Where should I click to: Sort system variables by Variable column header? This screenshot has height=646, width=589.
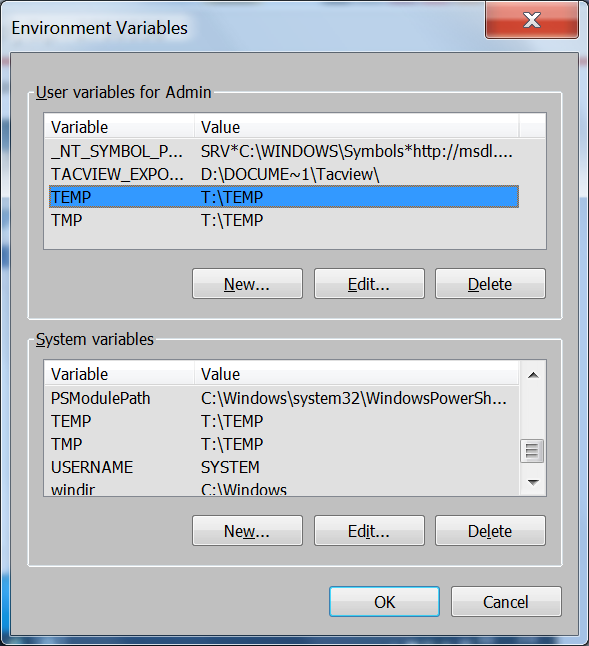point(119,374)
